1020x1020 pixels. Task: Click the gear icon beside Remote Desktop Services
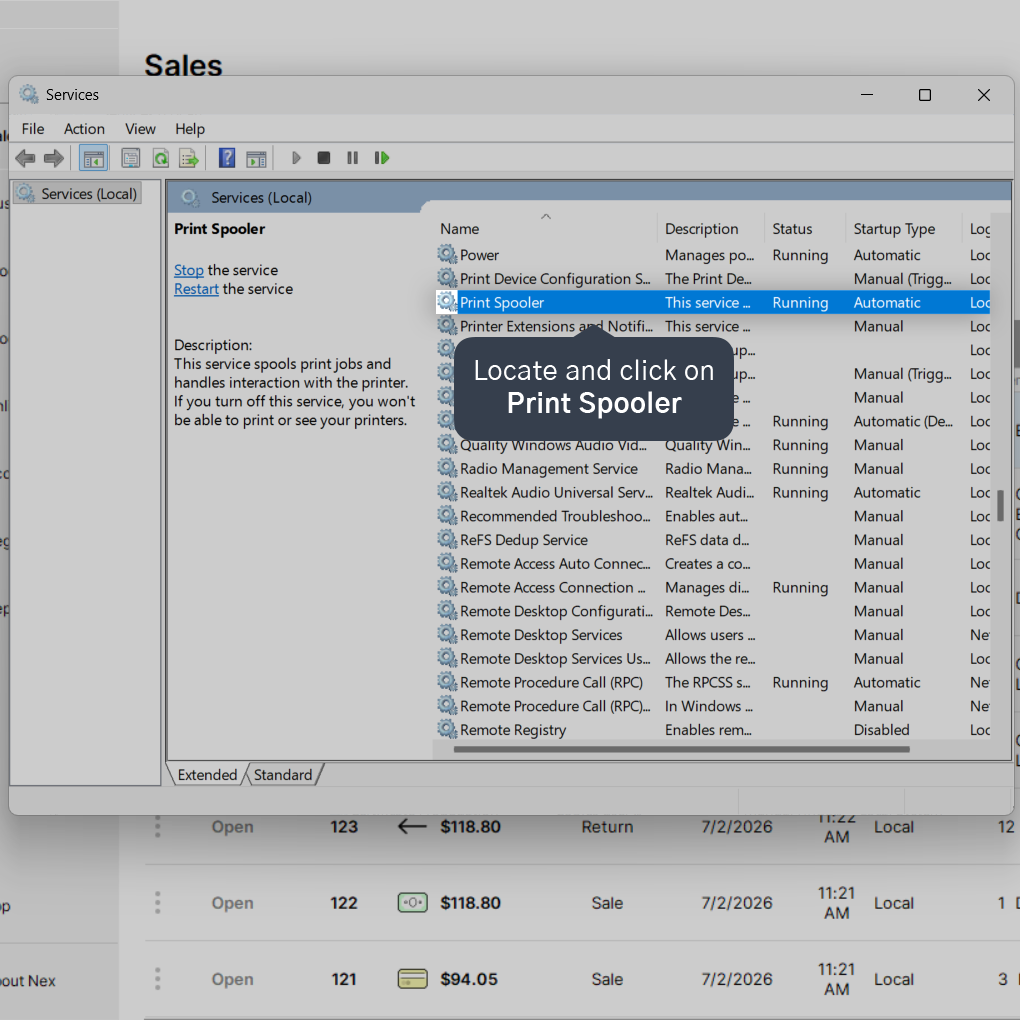(x=447, y=634)
